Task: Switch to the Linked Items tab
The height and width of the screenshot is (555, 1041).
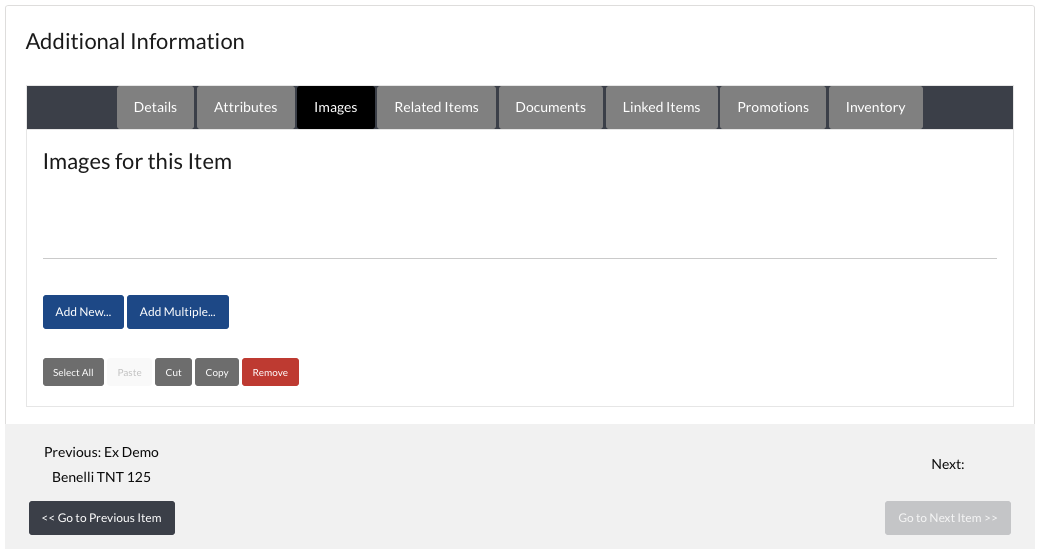Action: (661, 107)
